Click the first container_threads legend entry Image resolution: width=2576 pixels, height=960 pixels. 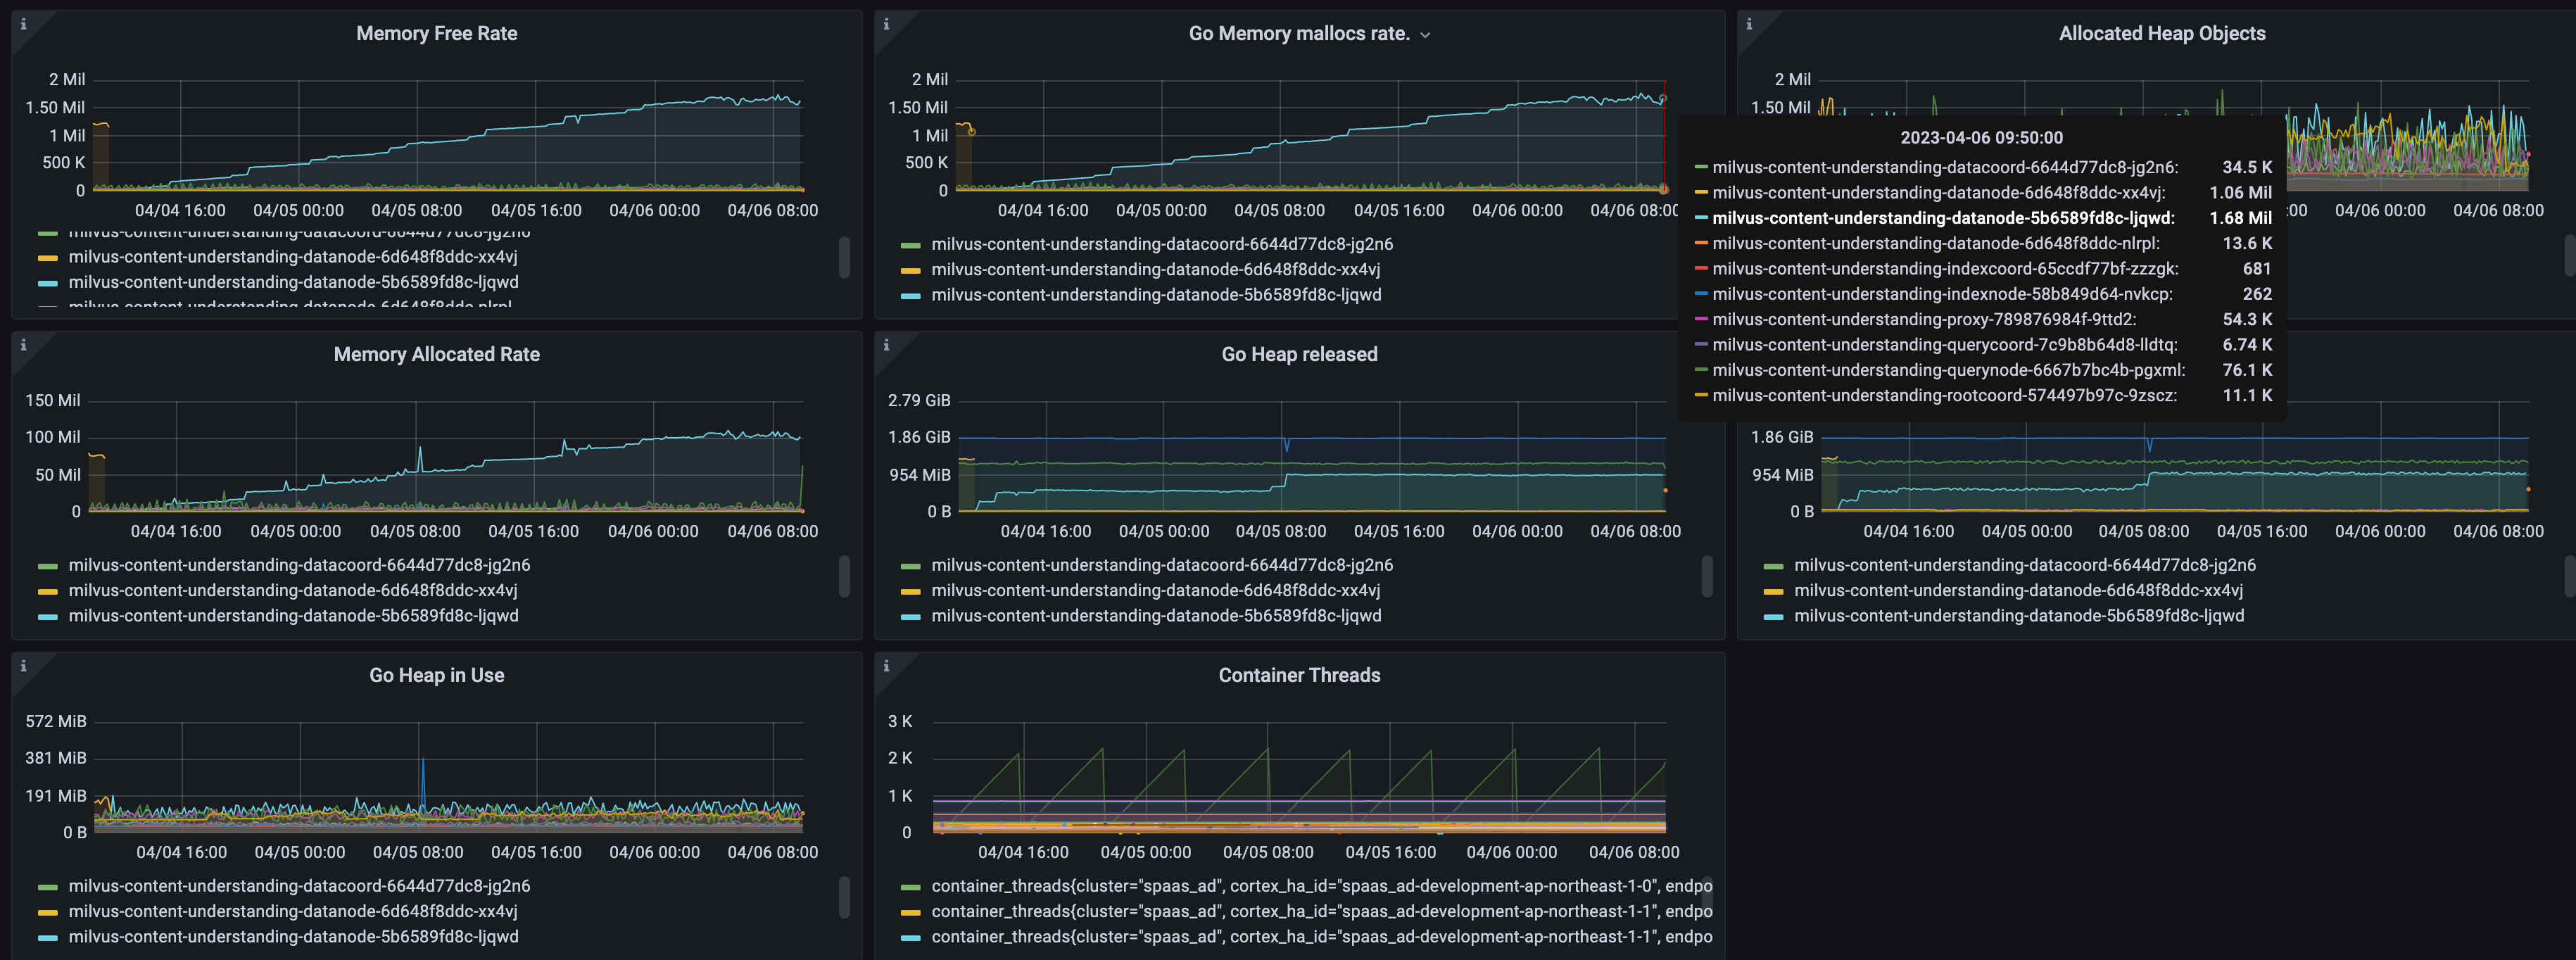(x=1320, y=885)
